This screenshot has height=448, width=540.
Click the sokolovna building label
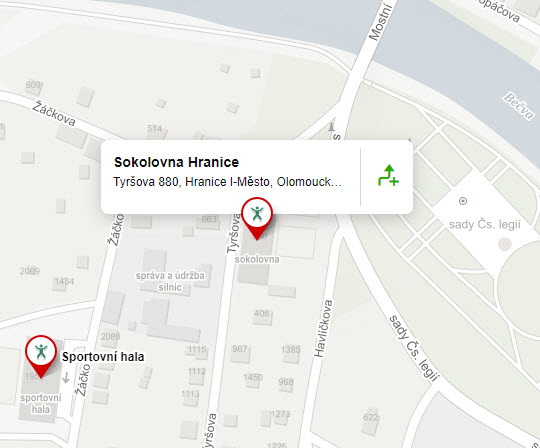click(257, 259)
